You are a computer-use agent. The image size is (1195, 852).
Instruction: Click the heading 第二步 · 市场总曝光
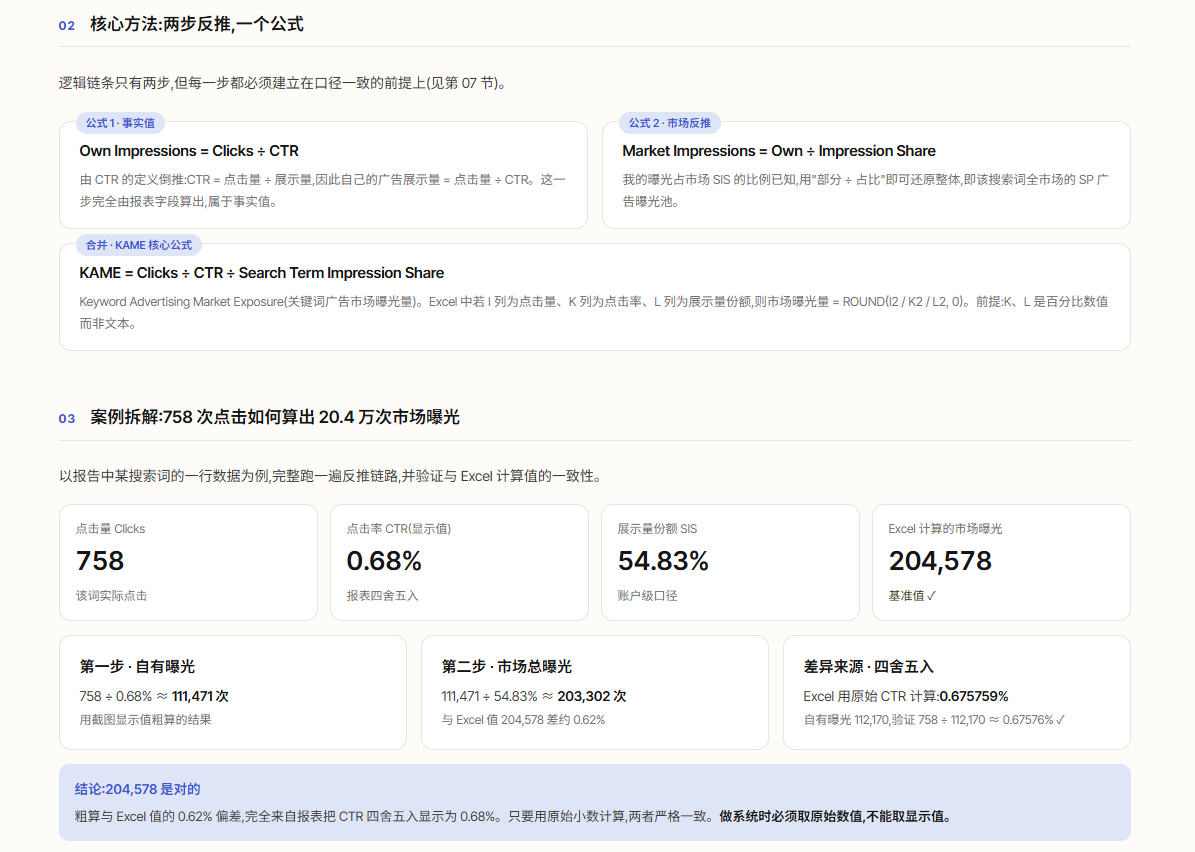point(507,667)
